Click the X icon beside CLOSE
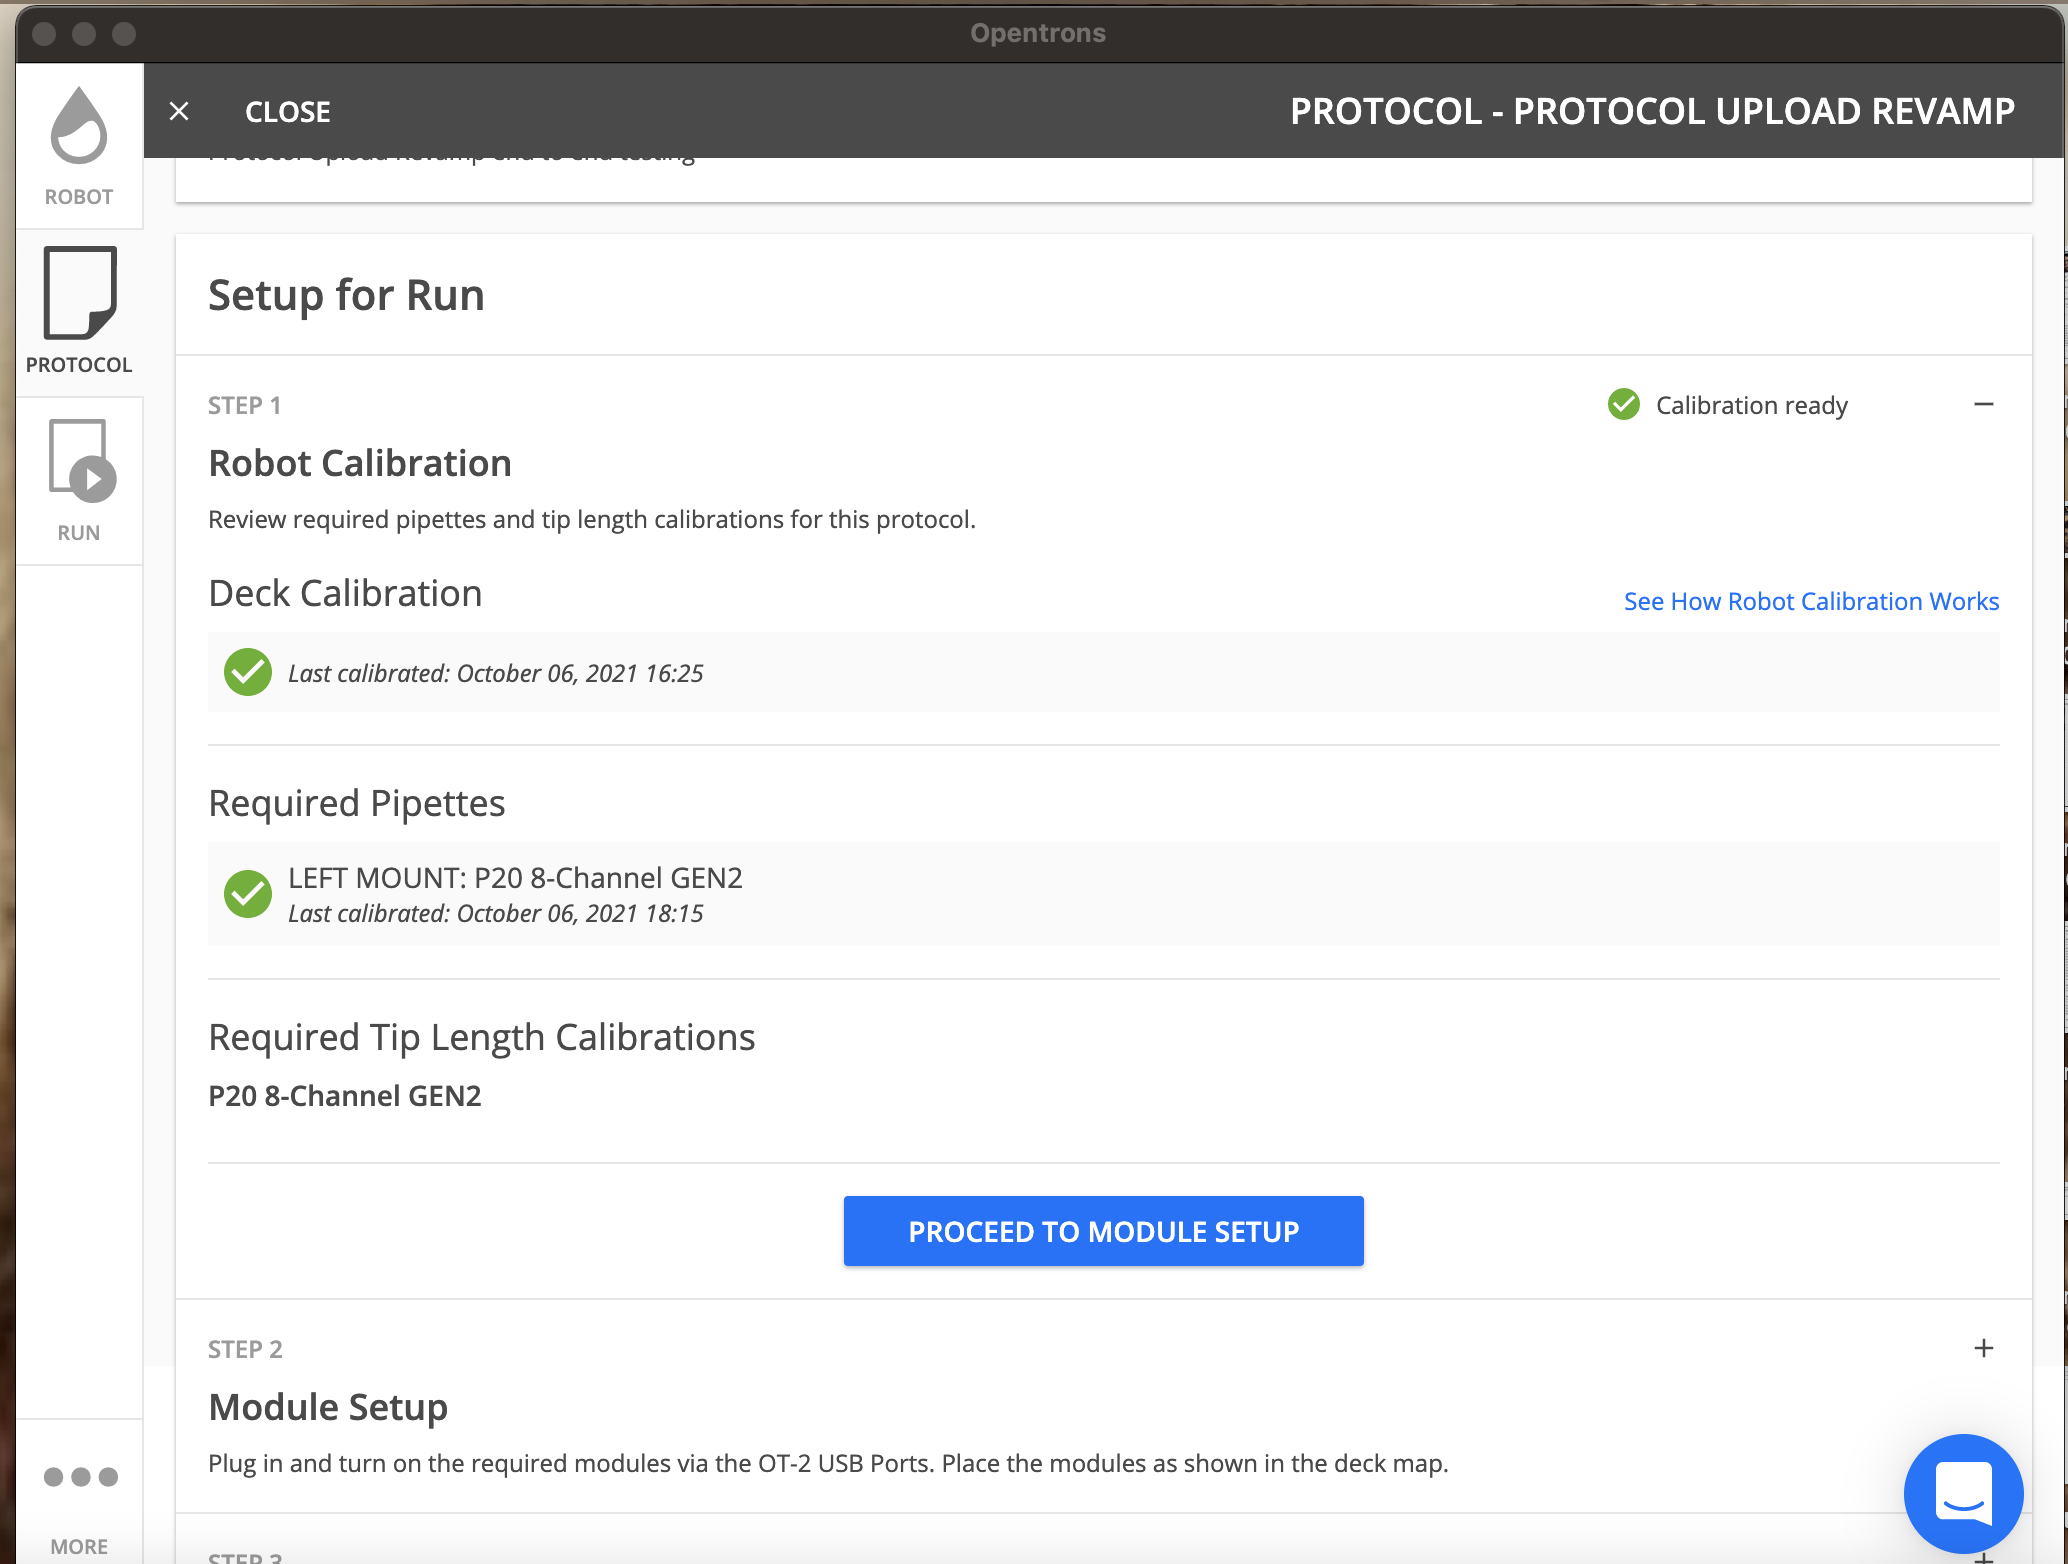The height and width of the screenshot is (1564, 2068). click(x=179, y=111)
